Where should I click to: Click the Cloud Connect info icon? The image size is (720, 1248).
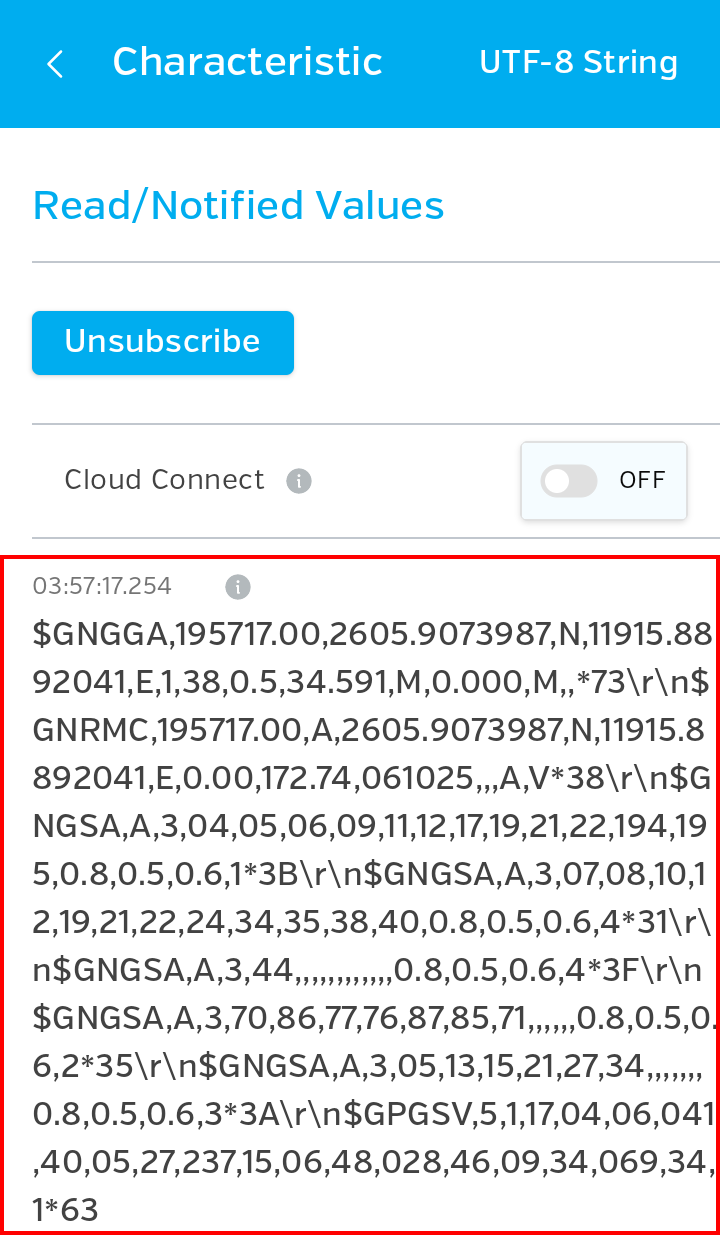click(299, 481)
